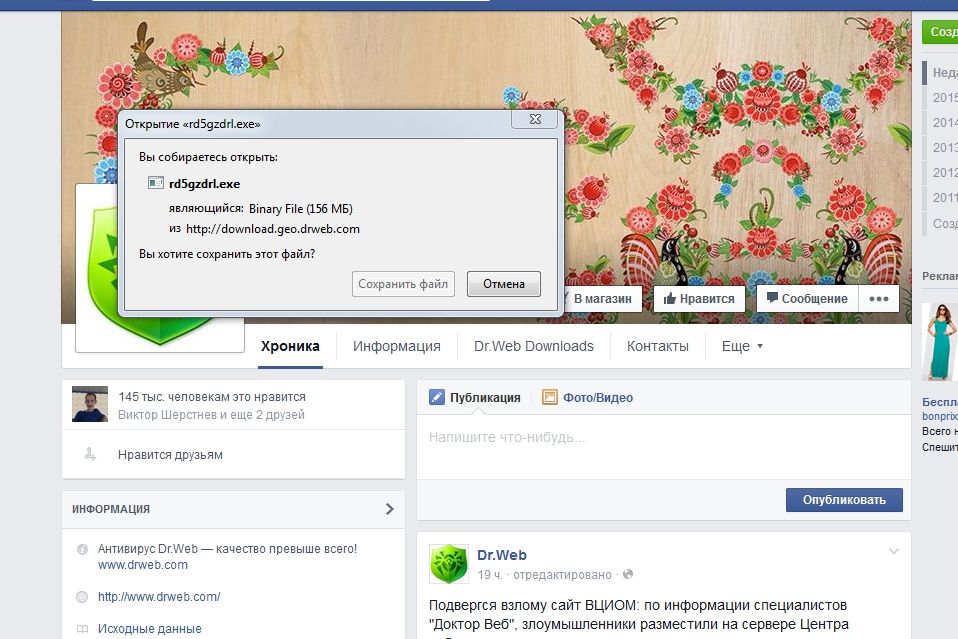The image size is (958, 639).
Task: Click the Нравится друзьям add-friend icon
Action: coord(90,455)
